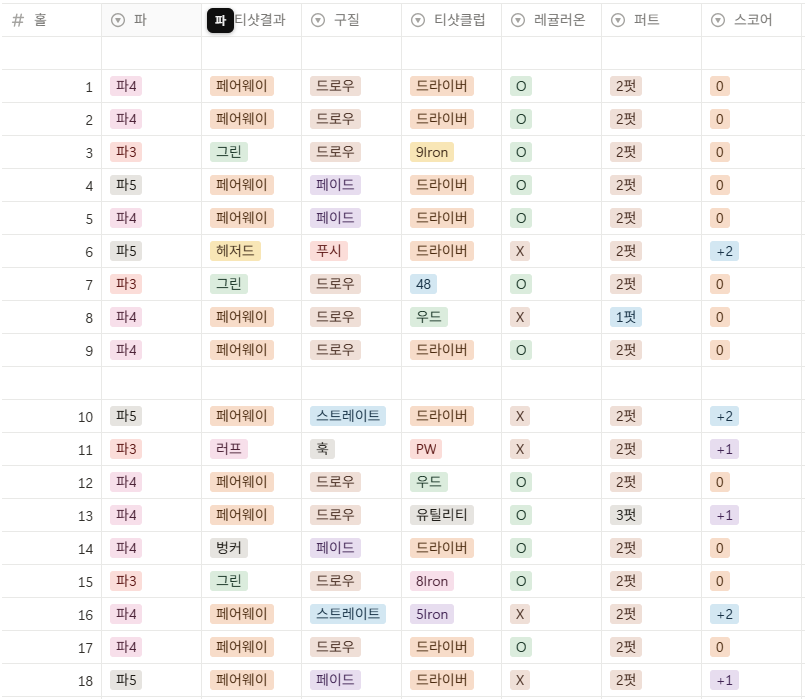Click the 스코어 column select icon
This screenshot has height=699, width=805.
(x=718, y=20)
